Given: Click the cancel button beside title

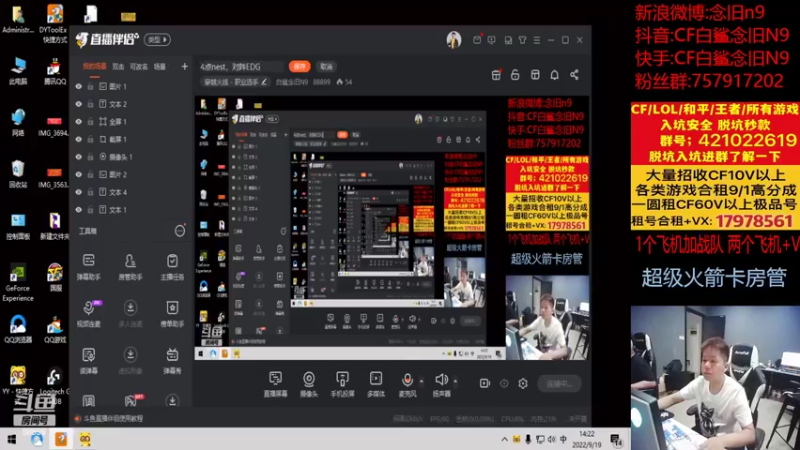Looking at the screenshot, I should (x=326, y=66).
